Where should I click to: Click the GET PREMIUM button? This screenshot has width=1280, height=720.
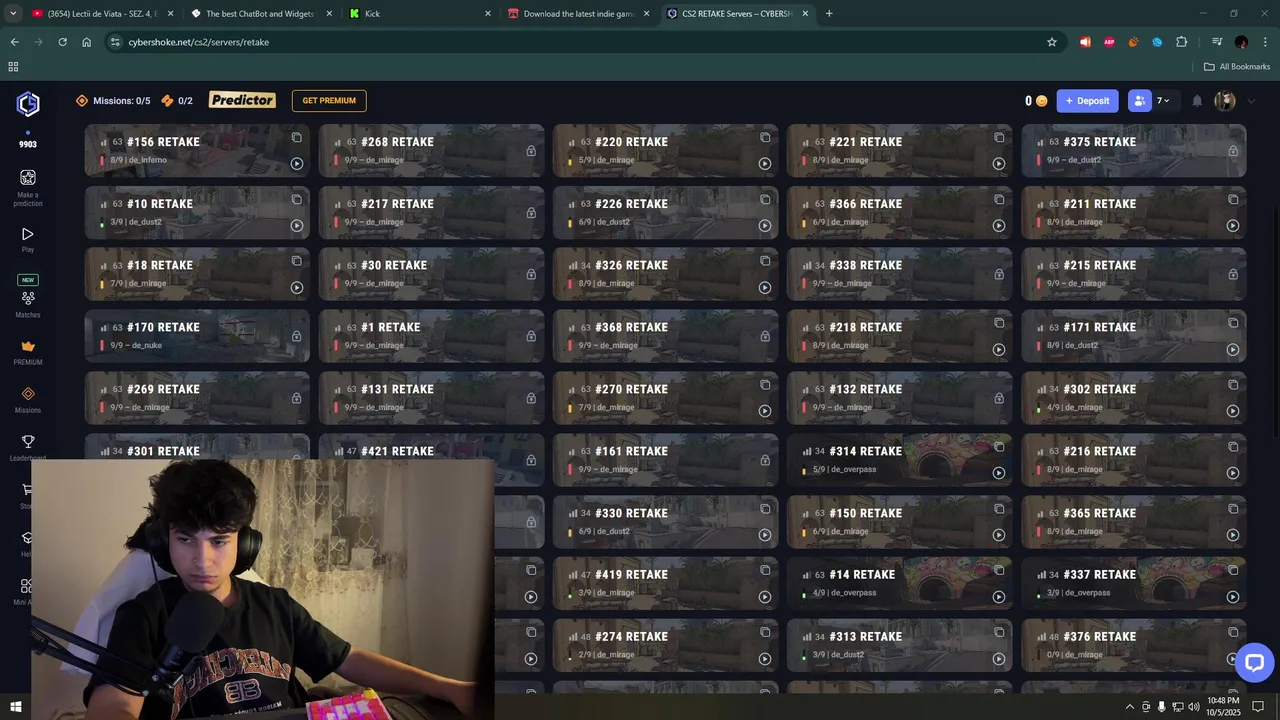pyautogui.click(x=329, y=101)
